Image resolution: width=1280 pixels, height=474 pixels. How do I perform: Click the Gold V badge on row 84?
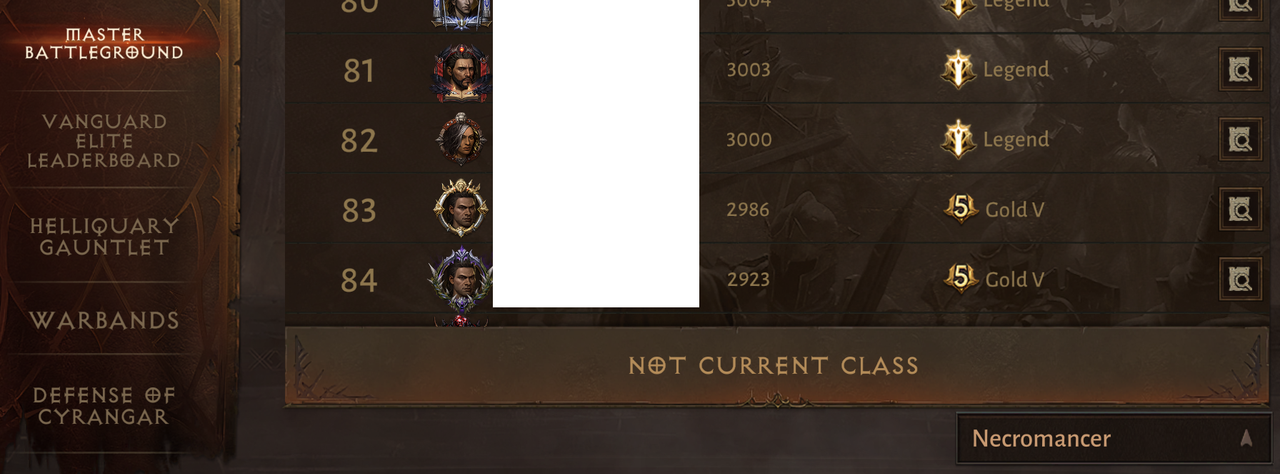point(961,279)
